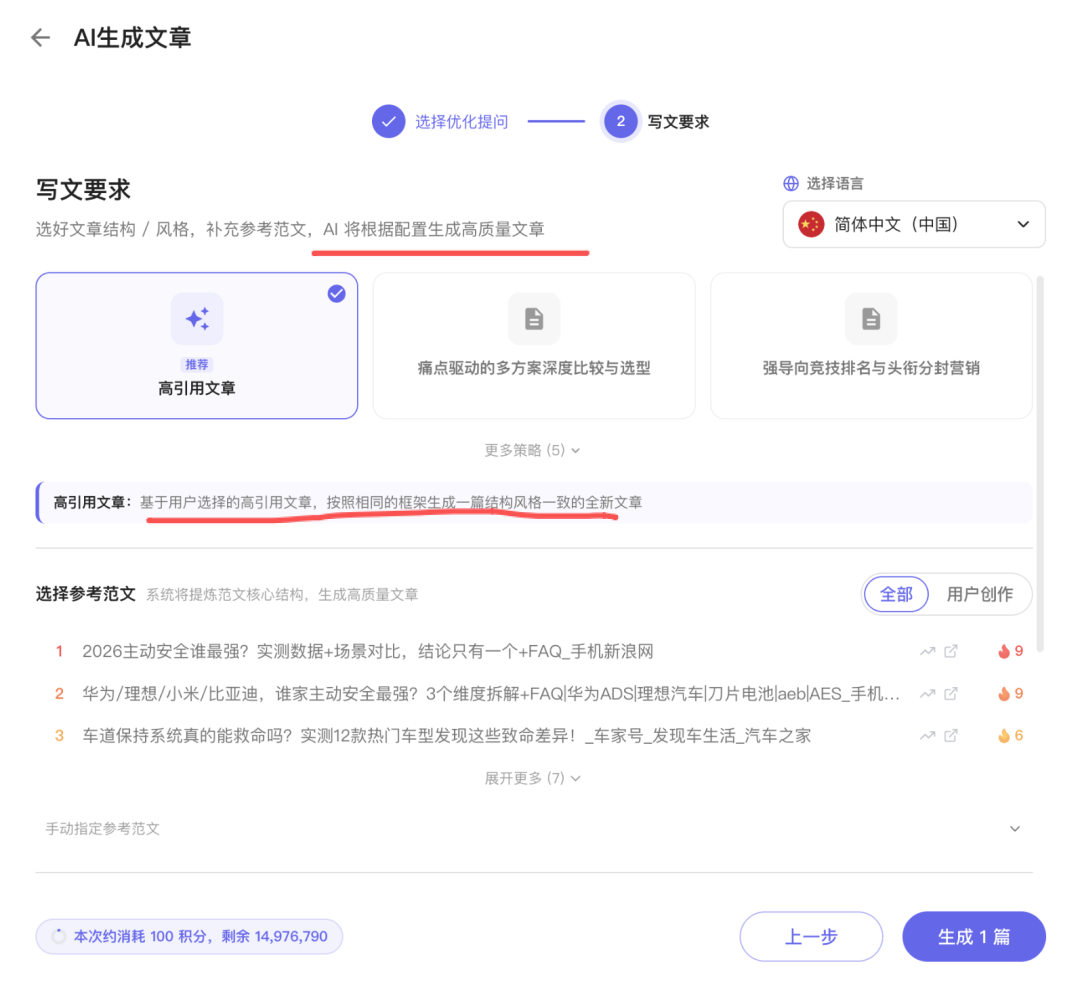
Task: Click the document icon on 痛点驱动的多方案深度比较与选型 card
Action: click(x=534, y=319)
